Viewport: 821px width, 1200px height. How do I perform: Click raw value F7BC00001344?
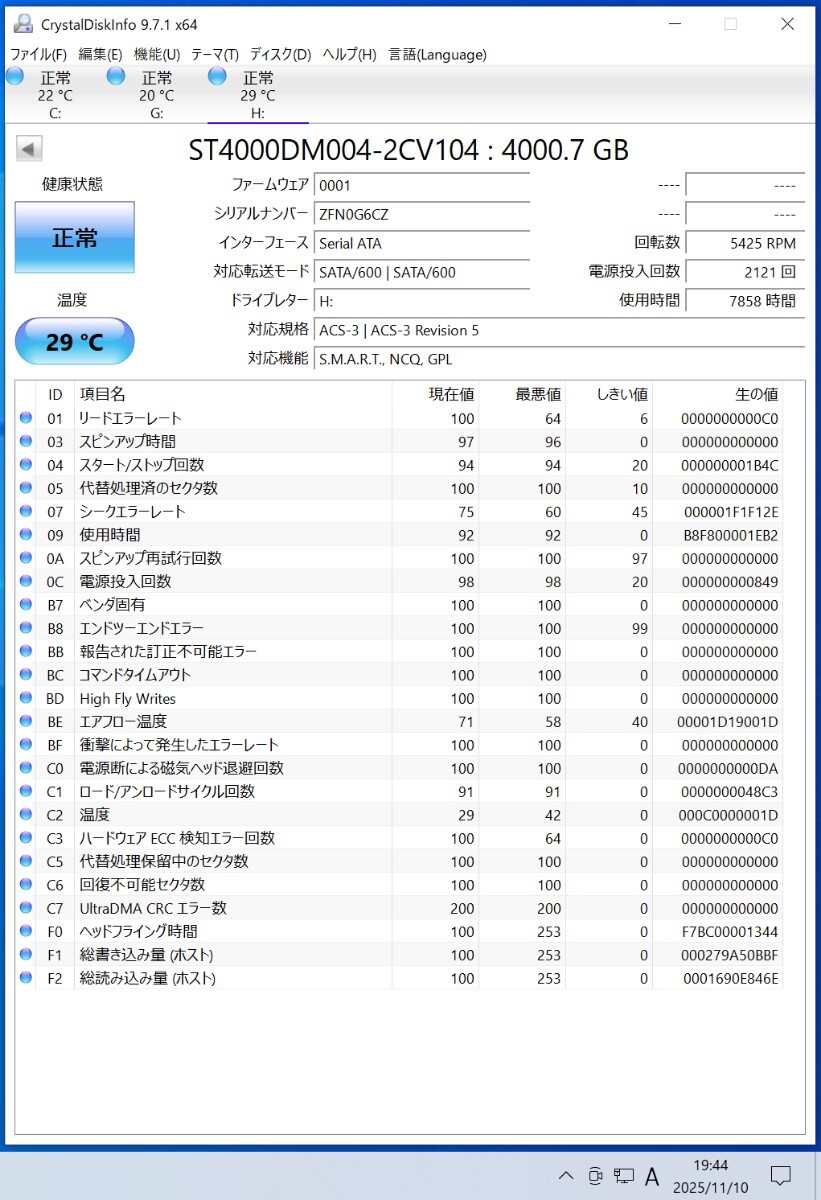pos(730,932)
